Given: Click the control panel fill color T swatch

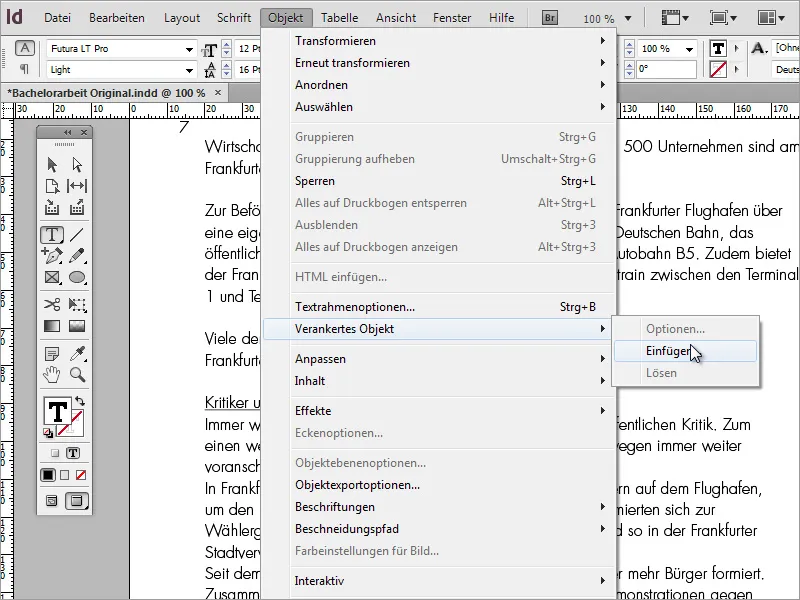Looking at the screenshot, I should 718,48.
